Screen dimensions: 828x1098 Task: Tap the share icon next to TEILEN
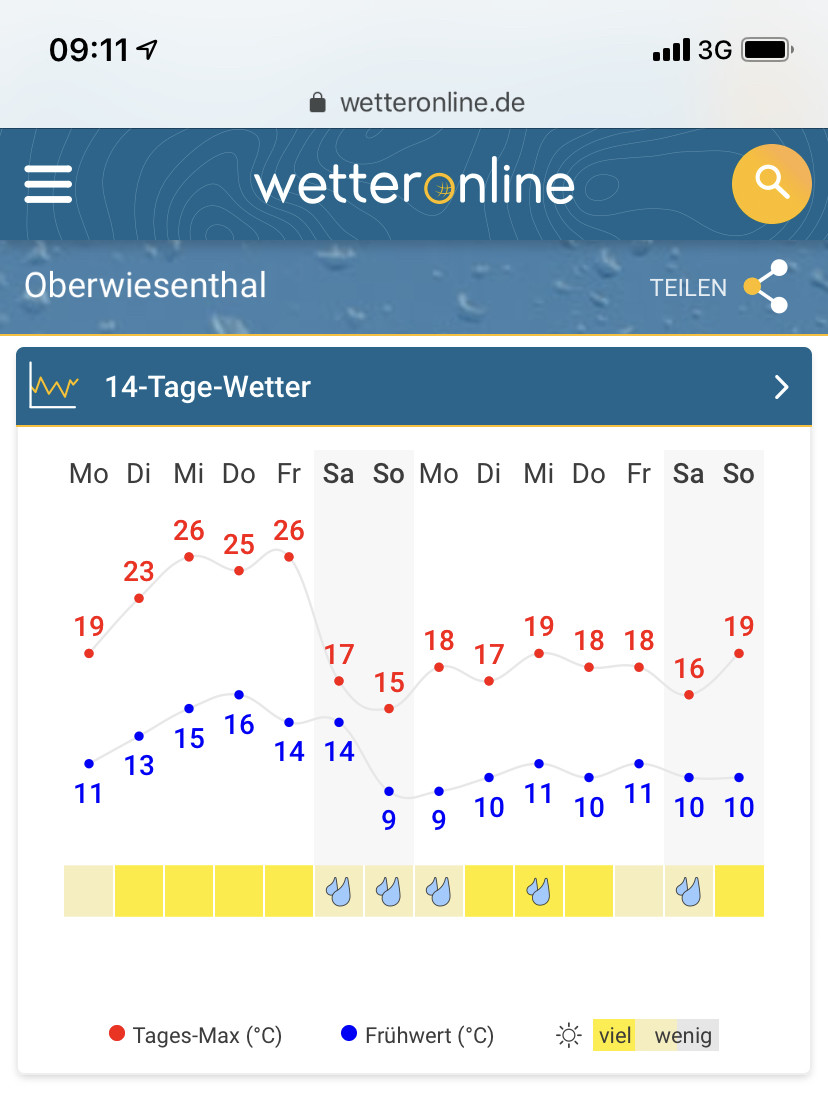(x=766, y=286)
